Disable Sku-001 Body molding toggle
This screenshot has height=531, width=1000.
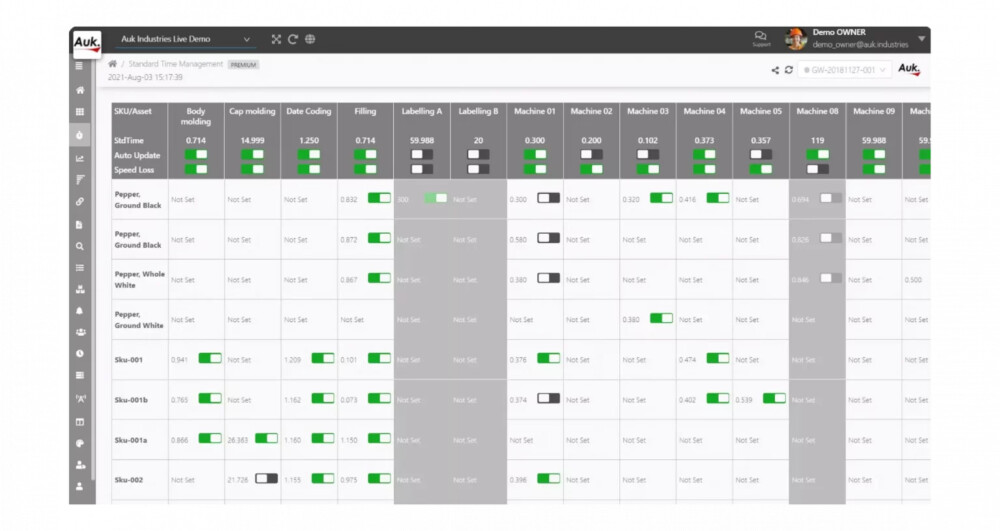210,357
